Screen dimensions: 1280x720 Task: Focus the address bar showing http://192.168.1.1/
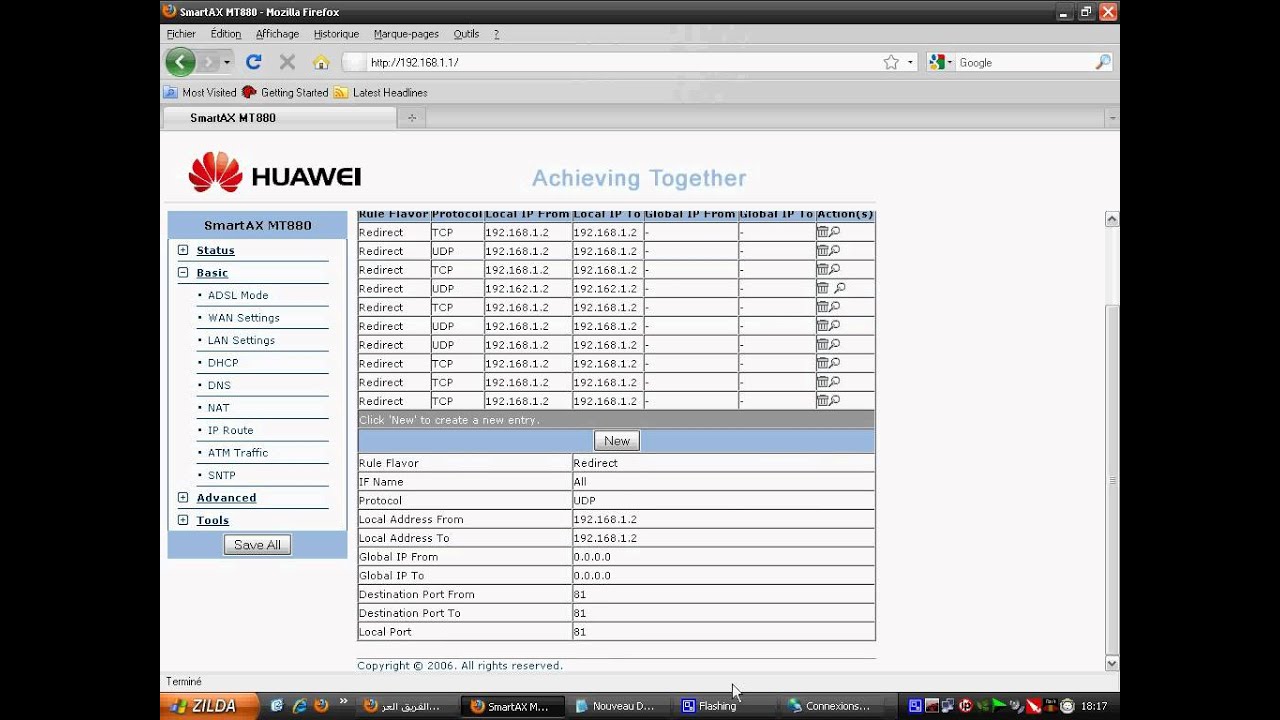point(620,62)
